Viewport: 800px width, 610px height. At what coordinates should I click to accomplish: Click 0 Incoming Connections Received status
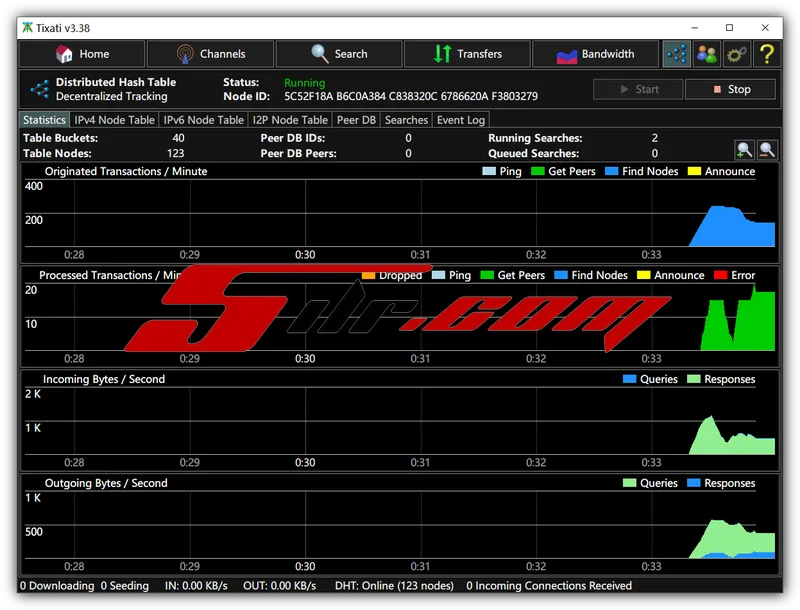549,586
